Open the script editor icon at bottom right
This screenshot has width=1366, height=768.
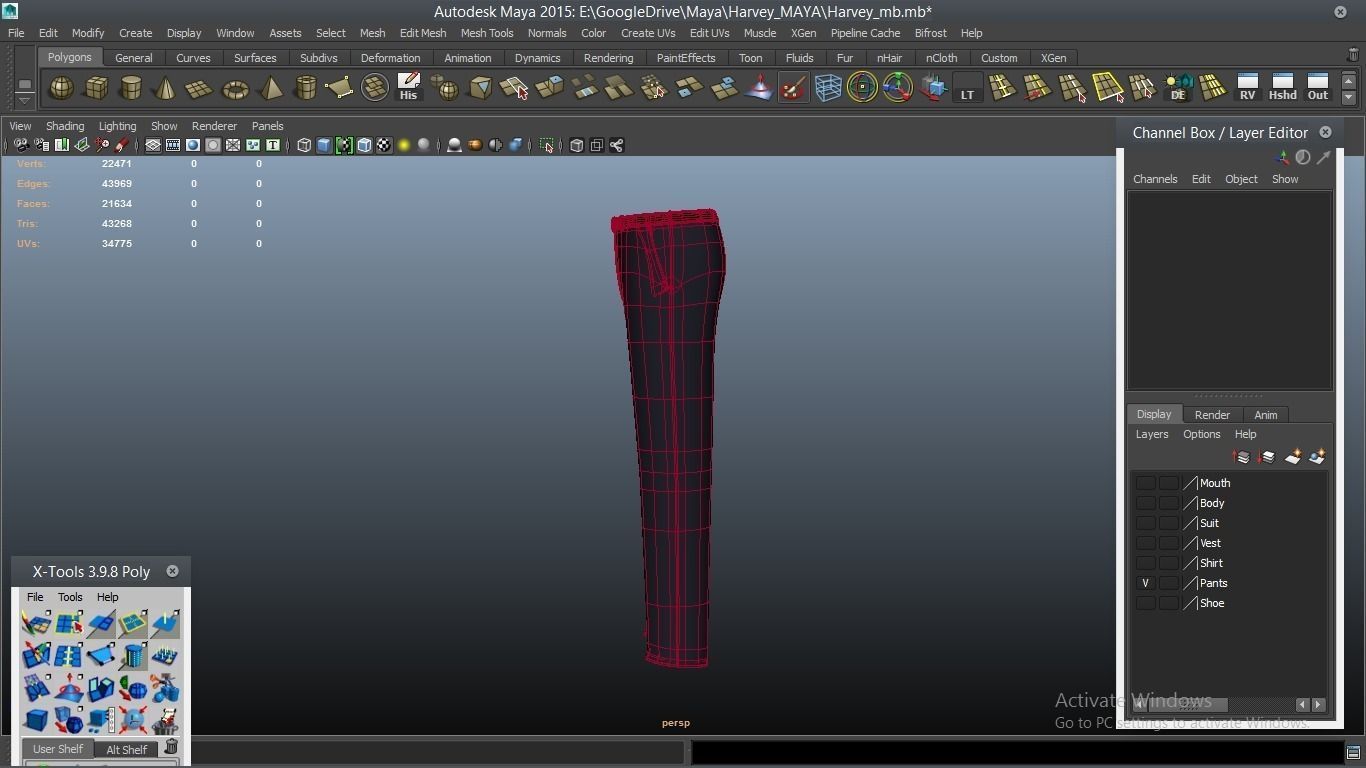pyautogui.click(x=1353, y=752)
